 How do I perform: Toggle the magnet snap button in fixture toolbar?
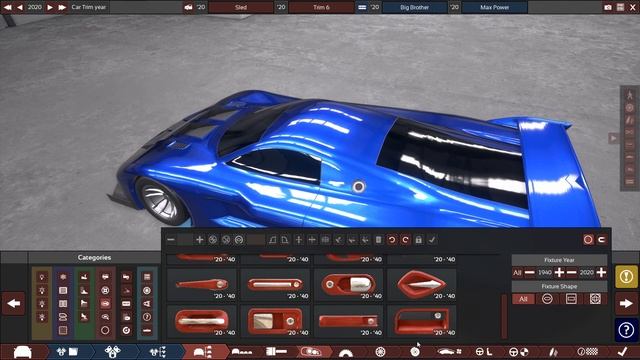(x=602, y=240)
